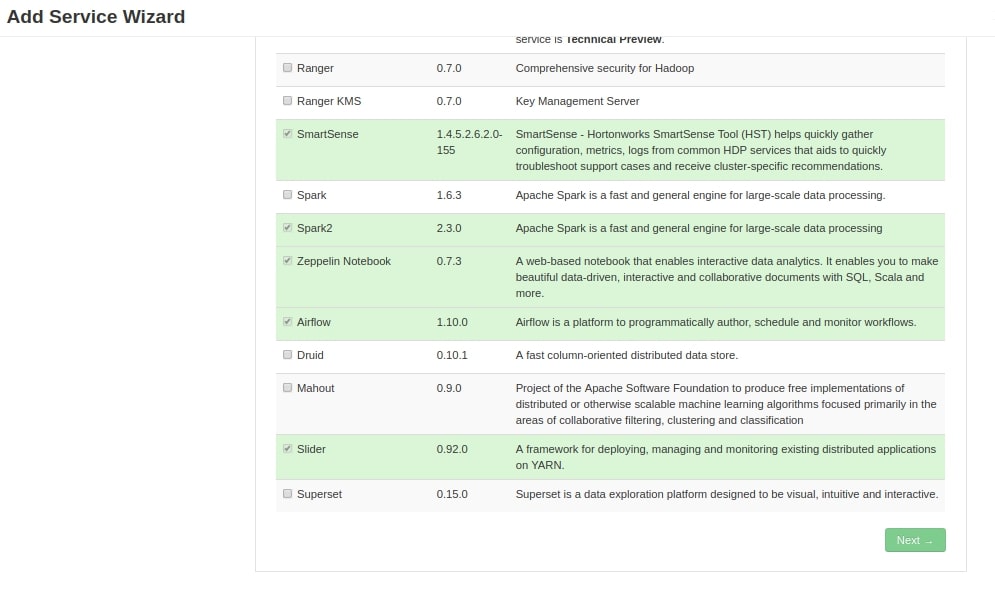Click the Next button
This screenshot has height=590, width=995.
pyautogui.click(x=915, y=540)
